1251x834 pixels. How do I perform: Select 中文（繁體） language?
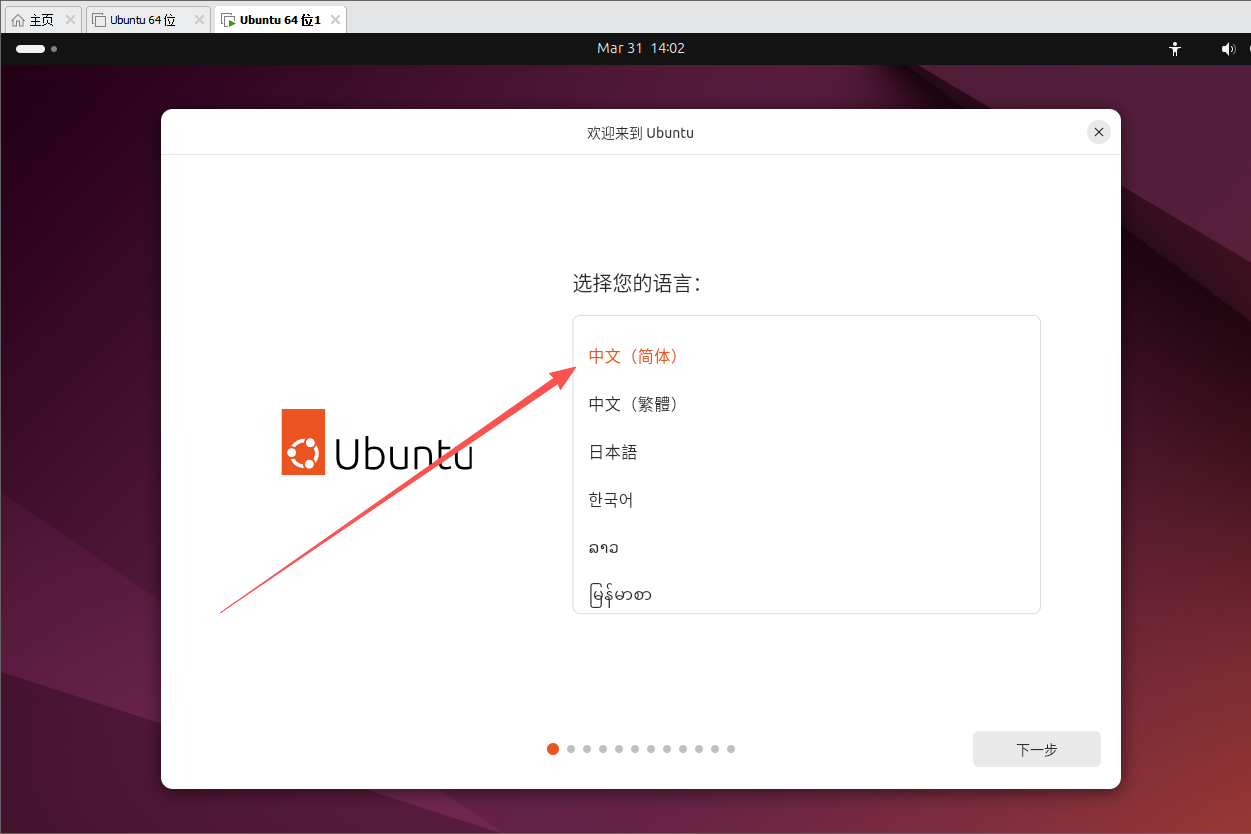pyautogui.click(x=806, y=404)
